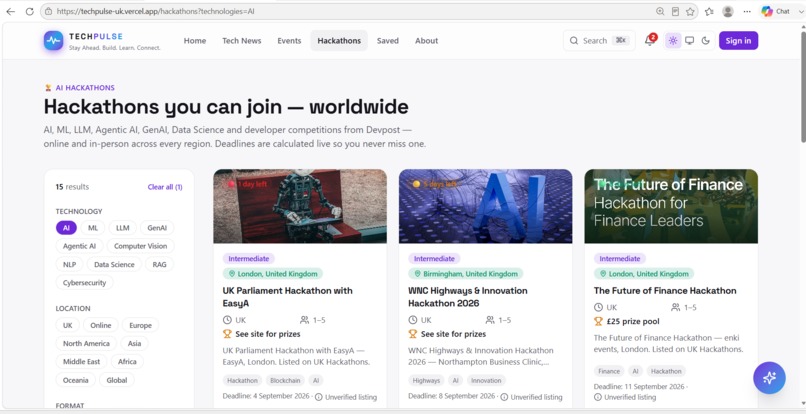The width and height of the screenshot is (806, 414).
Task: Filter location by Africa chip
Action: click(x=127, y=362)
